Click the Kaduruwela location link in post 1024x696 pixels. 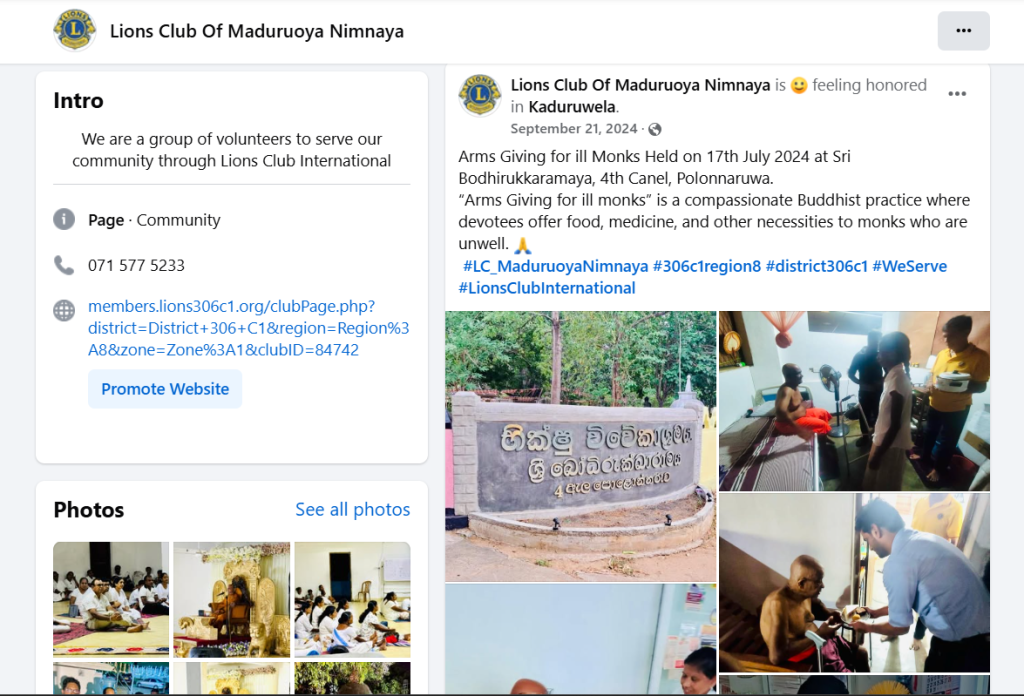tap(572, 107)
